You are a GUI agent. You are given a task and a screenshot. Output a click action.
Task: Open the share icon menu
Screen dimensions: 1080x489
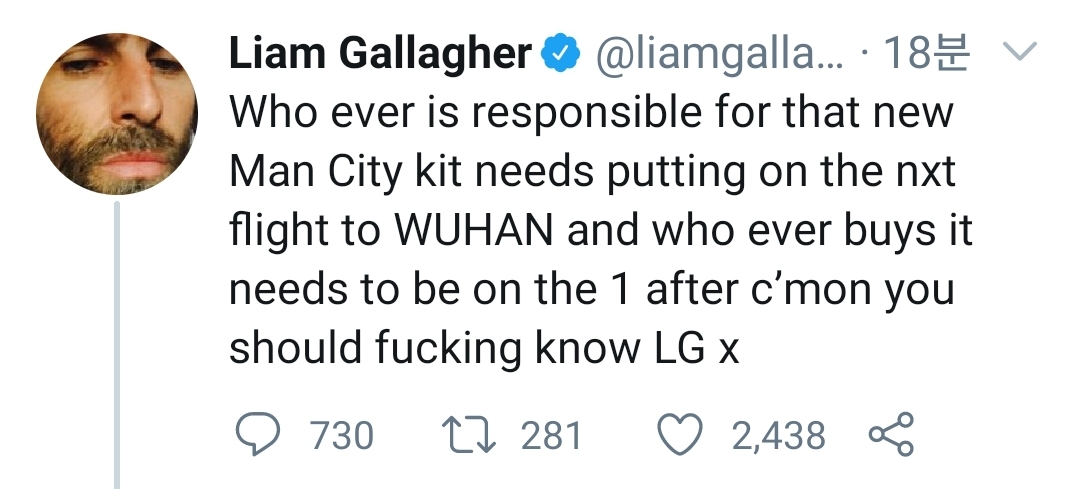pos(891,435)
